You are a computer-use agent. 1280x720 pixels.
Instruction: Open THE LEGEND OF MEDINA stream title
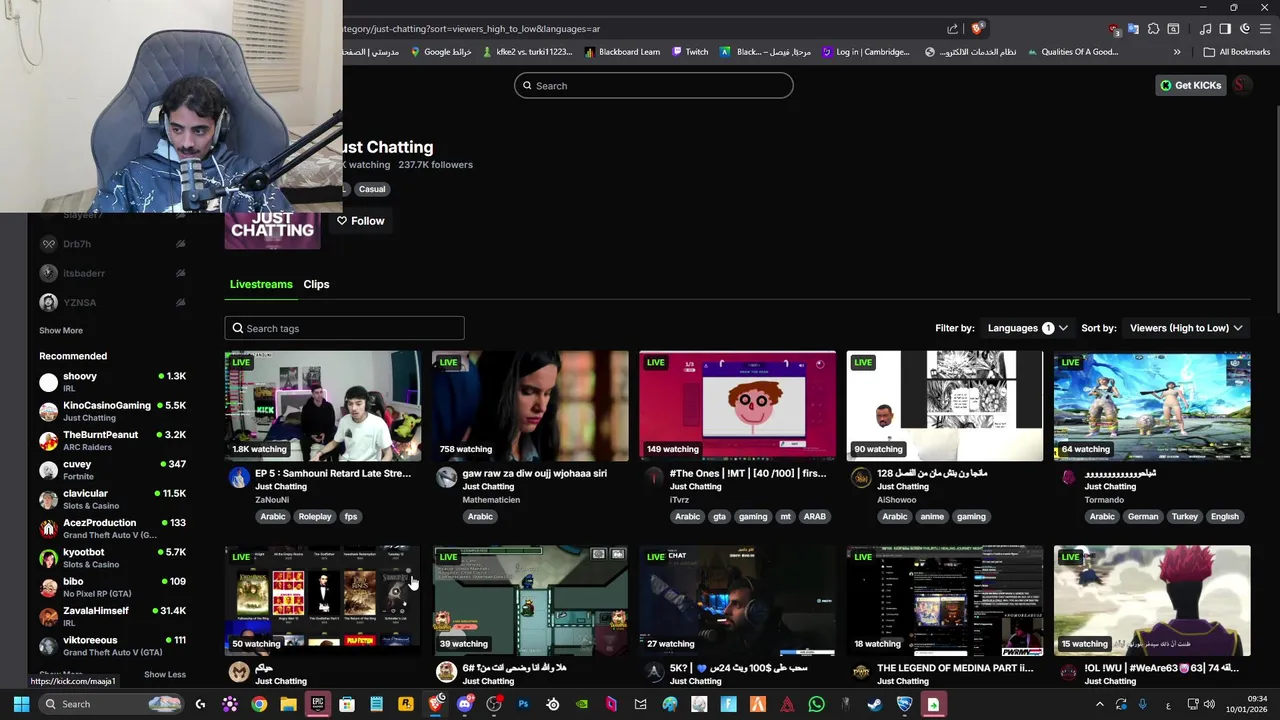[955, 668]
